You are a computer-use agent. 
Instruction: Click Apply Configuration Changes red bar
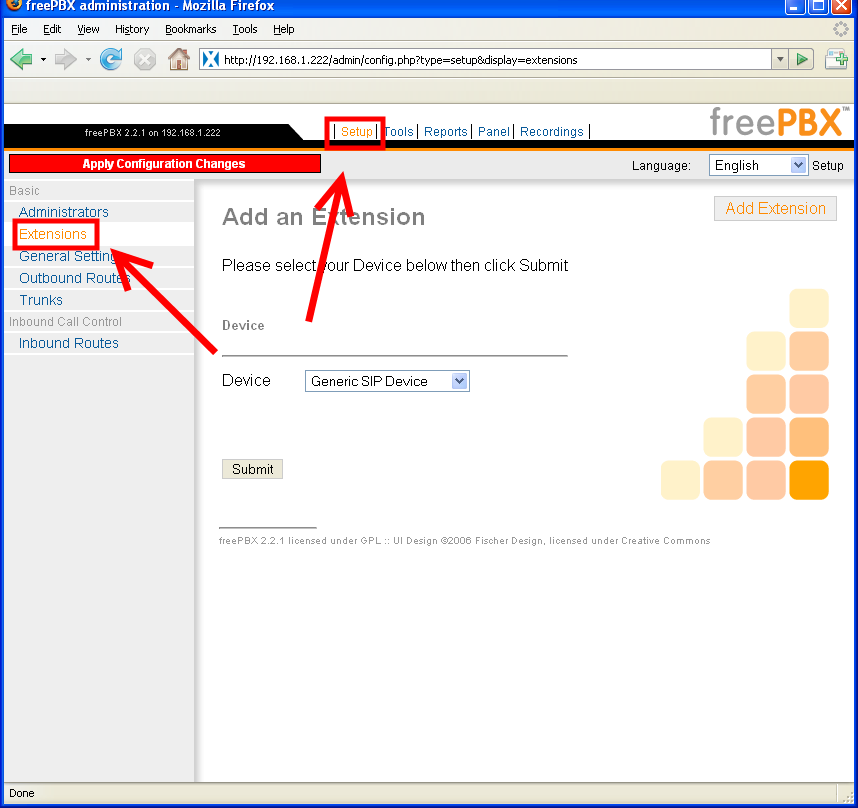tap(165, 164)
